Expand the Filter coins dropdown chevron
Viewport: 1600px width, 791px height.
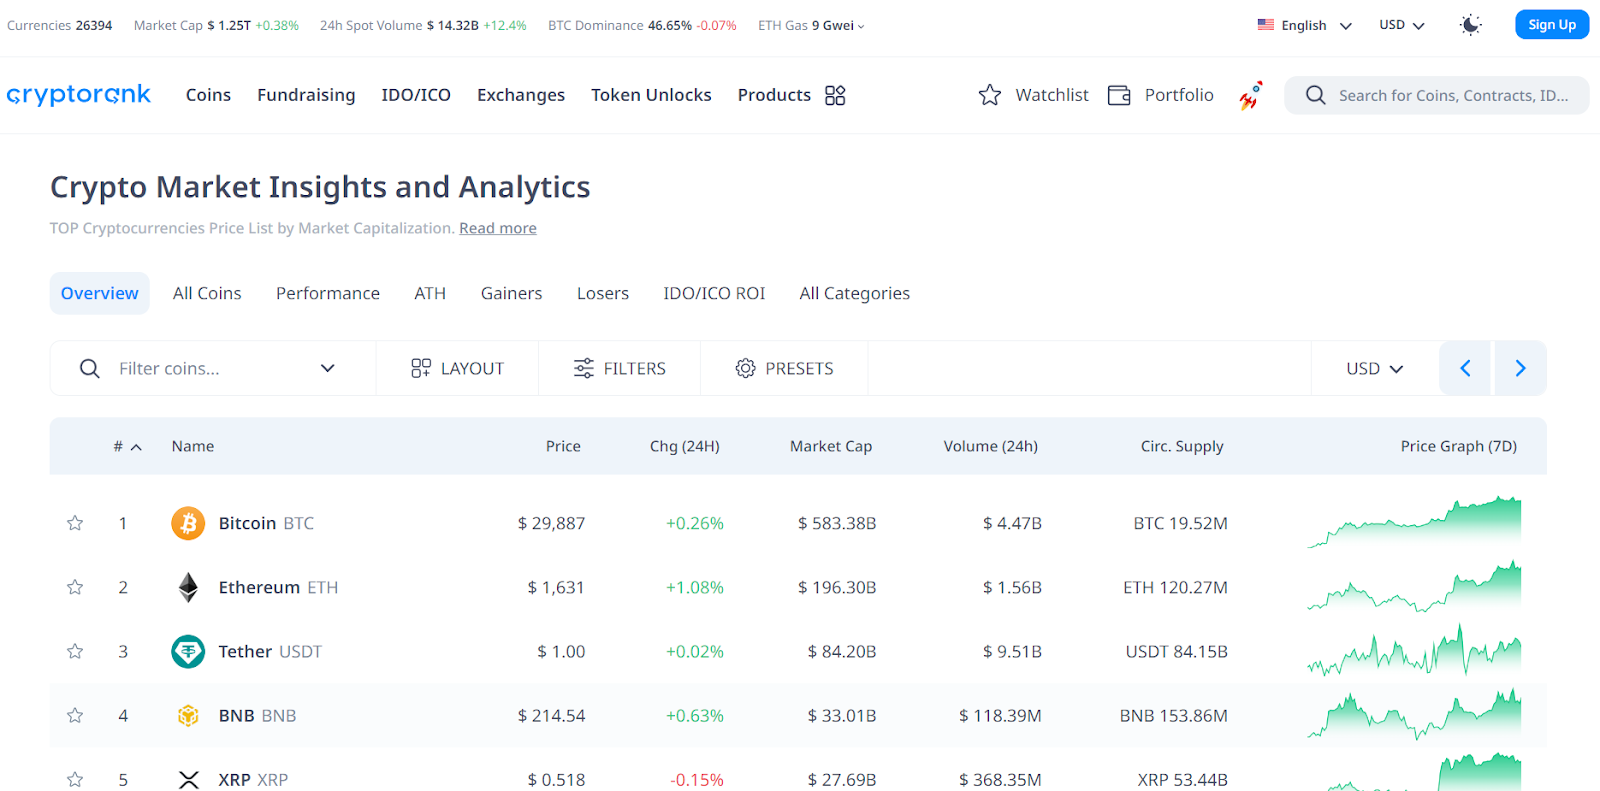[x=327, y=368]
